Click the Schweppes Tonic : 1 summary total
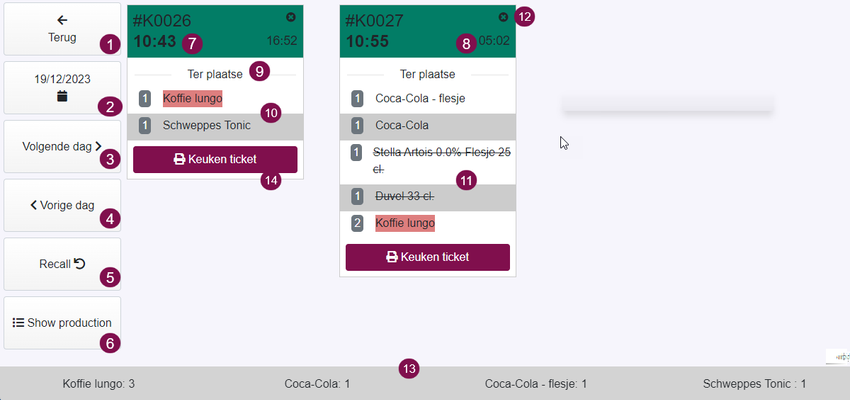This screenshot has height=400, width=850. coord(754,384)
